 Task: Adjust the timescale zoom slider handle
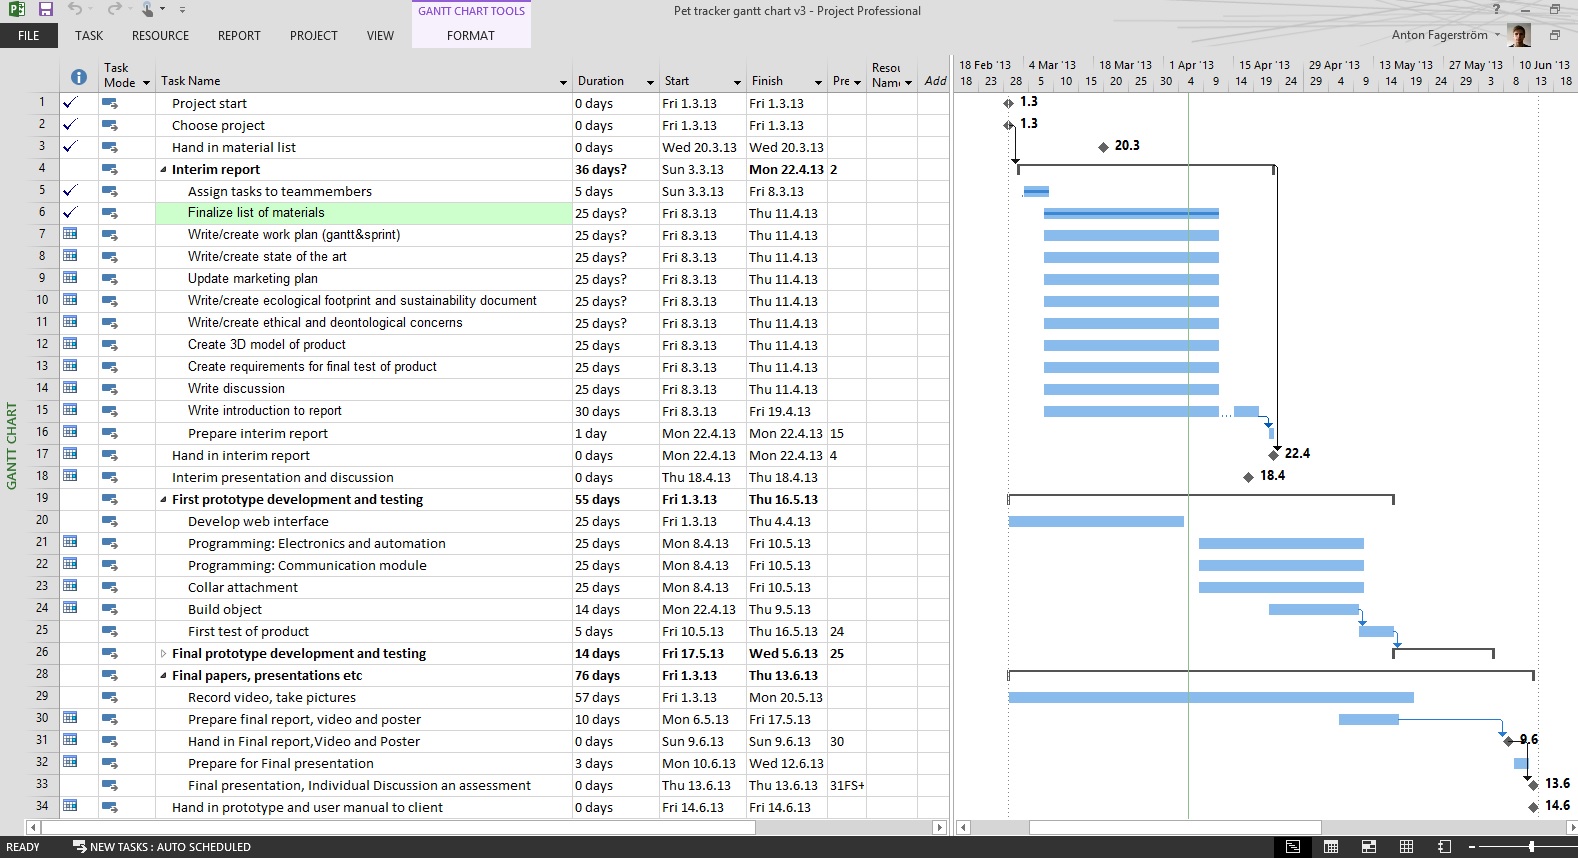1531,847
